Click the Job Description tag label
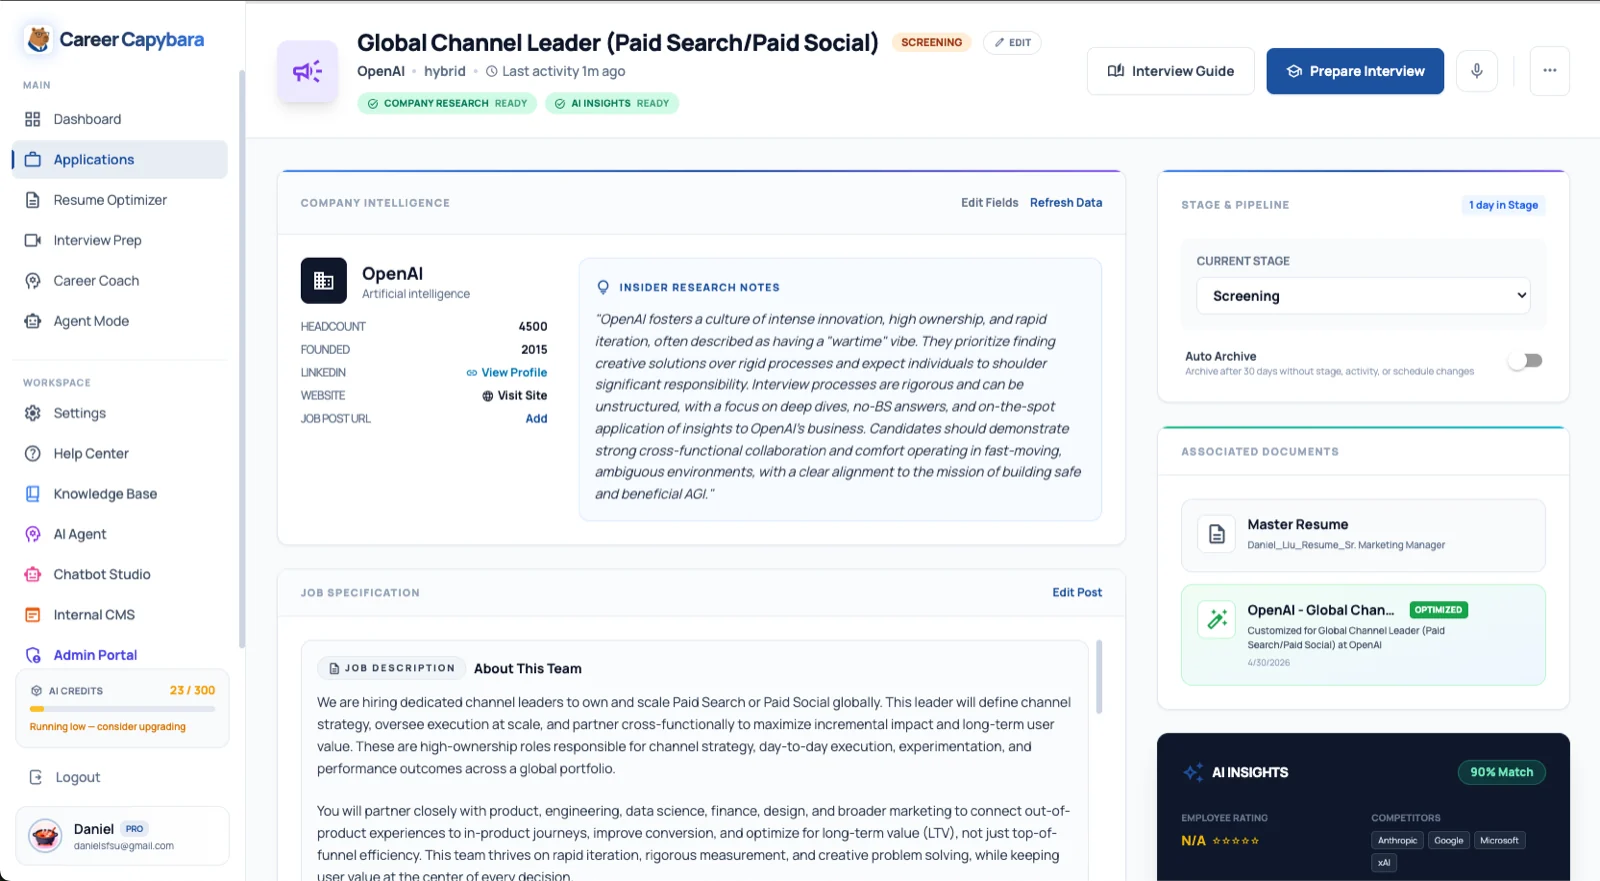 coord(391,668)
